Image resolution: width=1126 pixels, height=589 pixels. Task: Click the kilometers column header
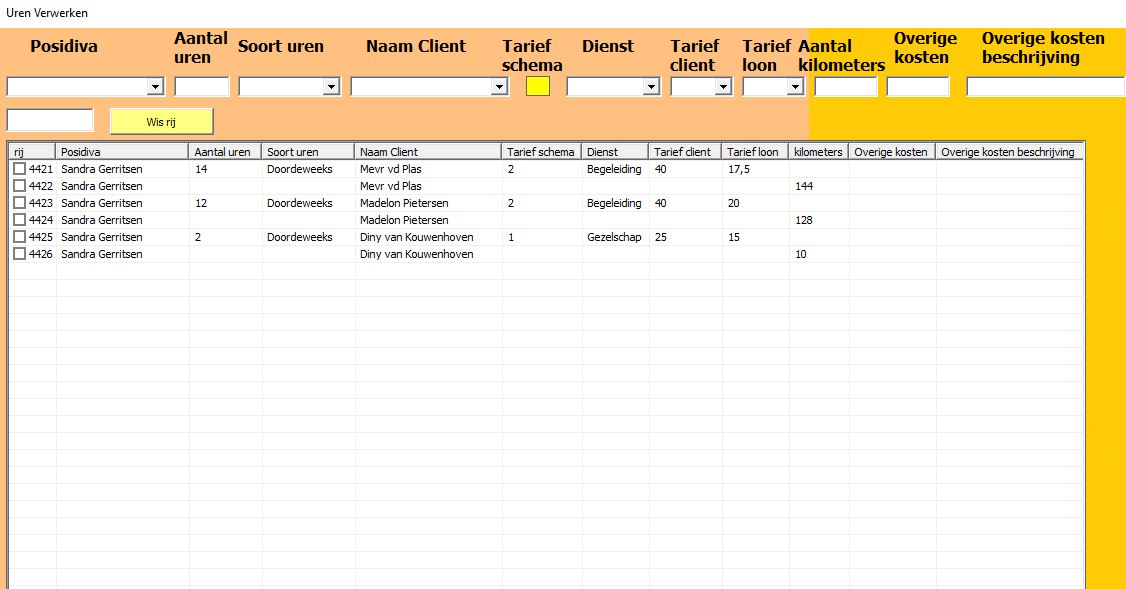(x=820, y=152)
